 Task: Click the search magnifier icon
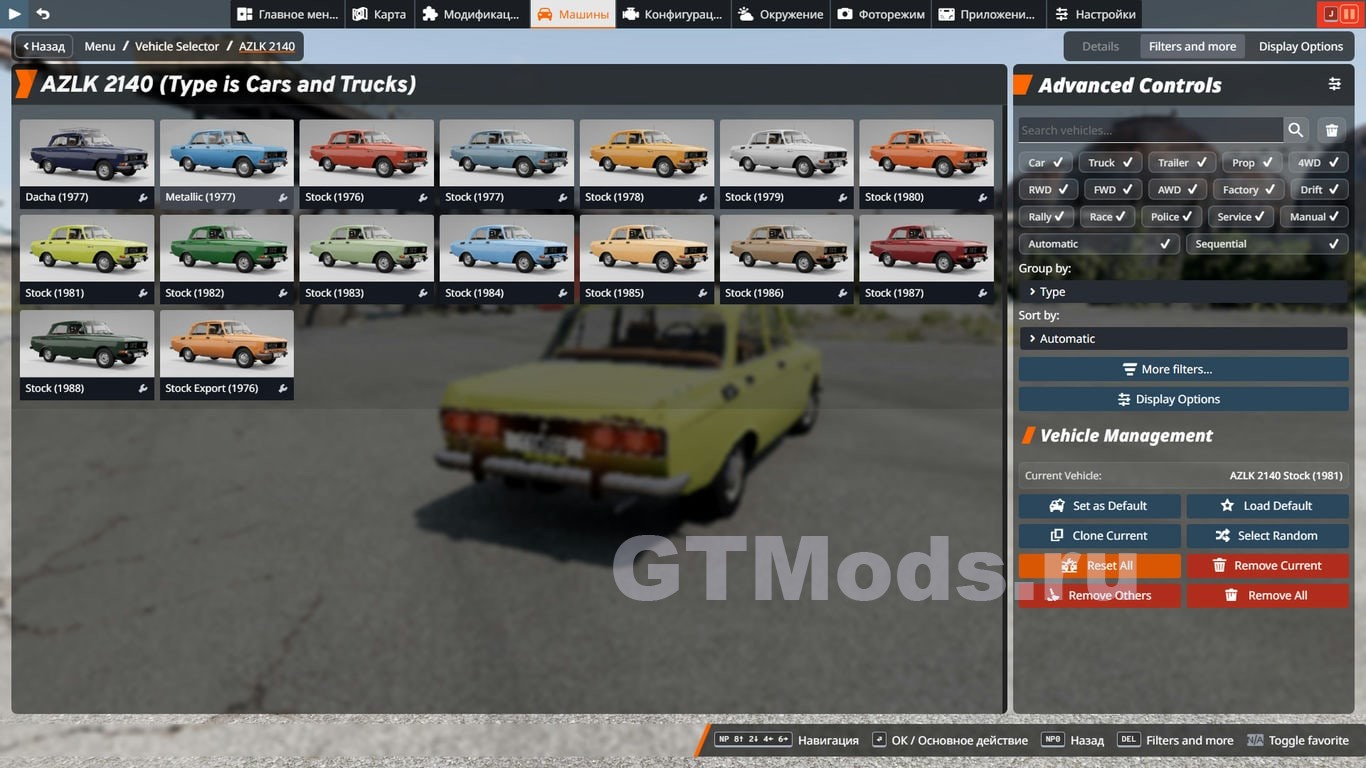tap(1296, 130)
